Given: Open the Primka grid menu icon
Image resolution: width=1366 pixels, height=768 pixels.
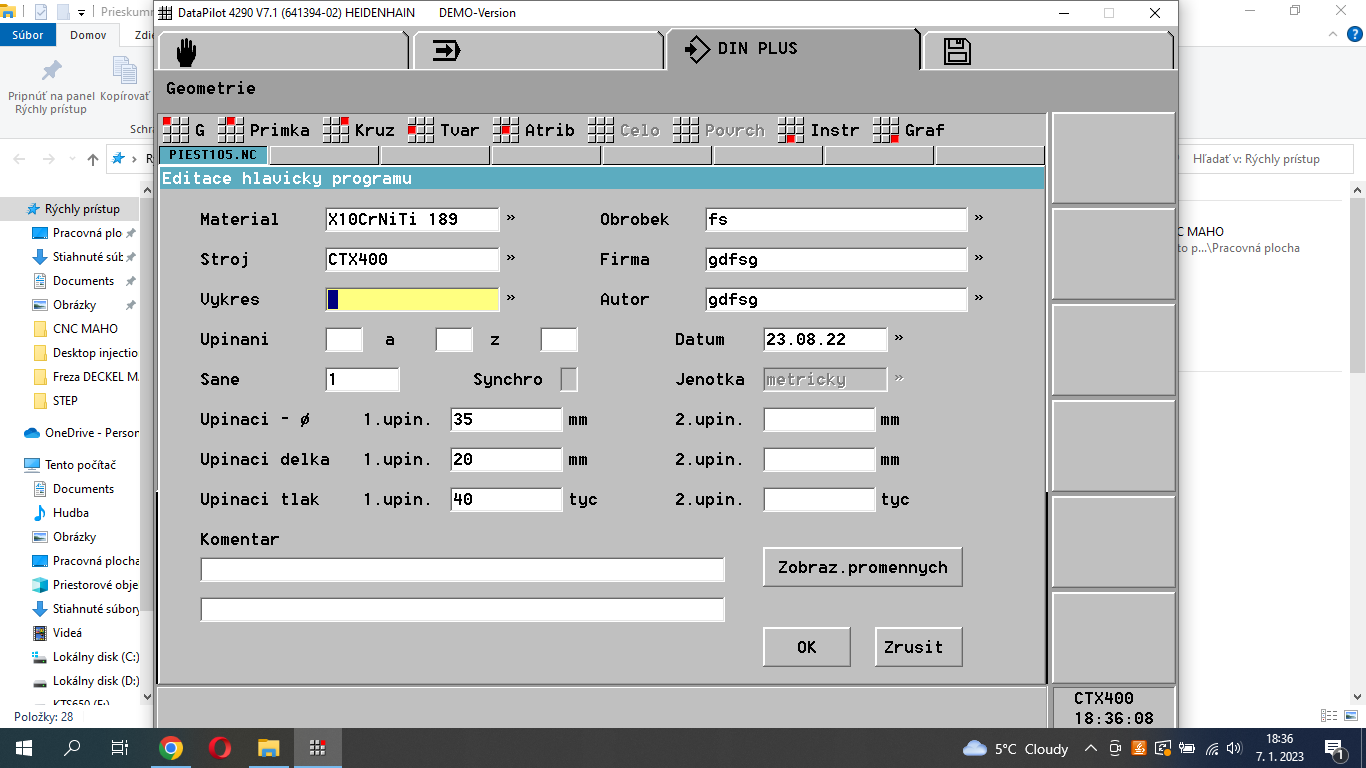Looking at the screenshot, I should click(x=231, y=130).
